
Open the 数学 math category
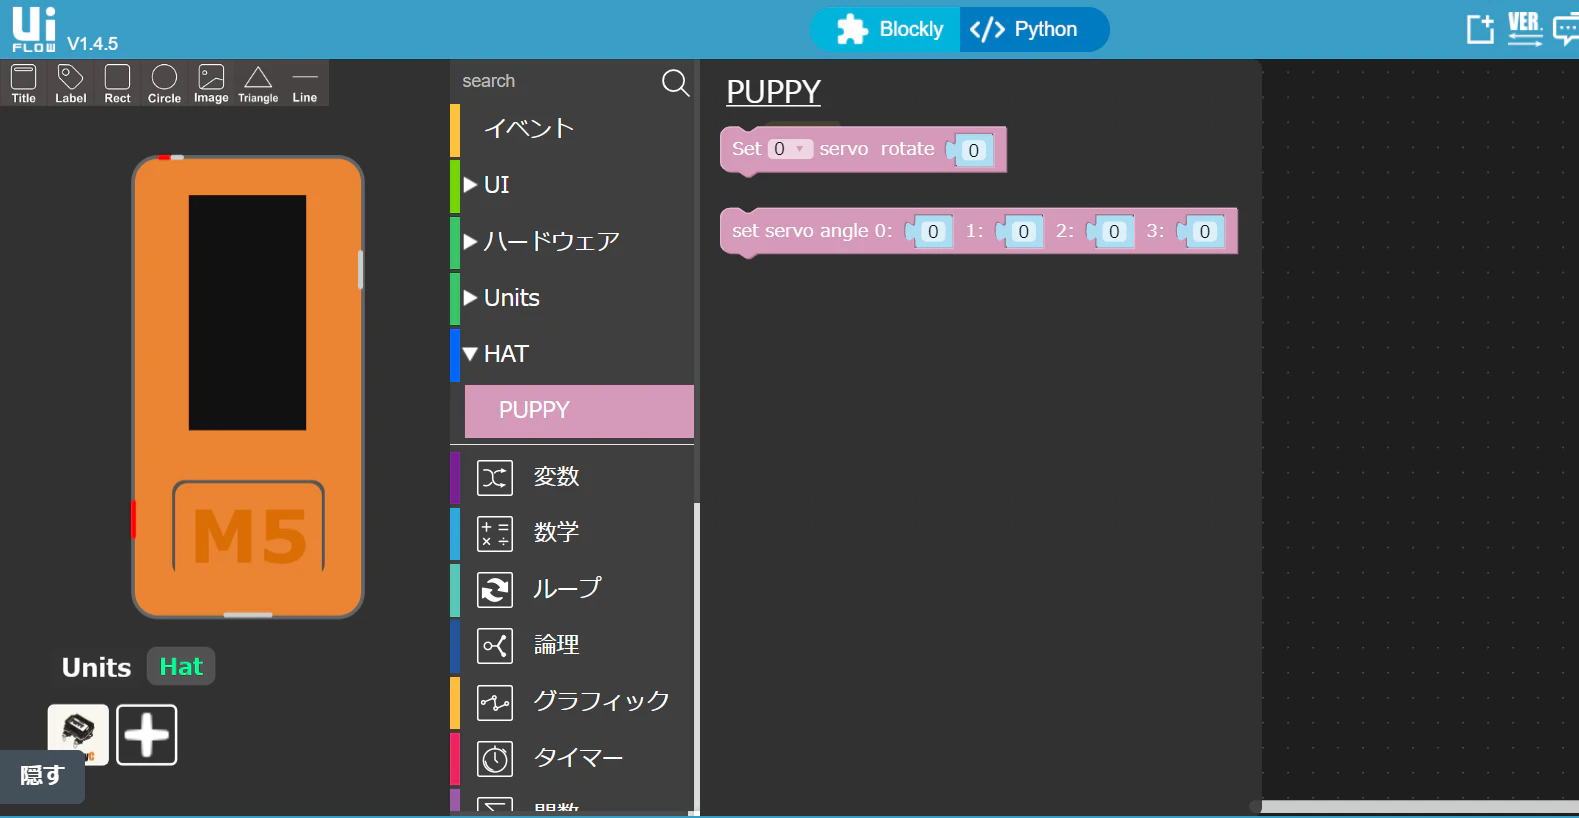click(572, 533)
